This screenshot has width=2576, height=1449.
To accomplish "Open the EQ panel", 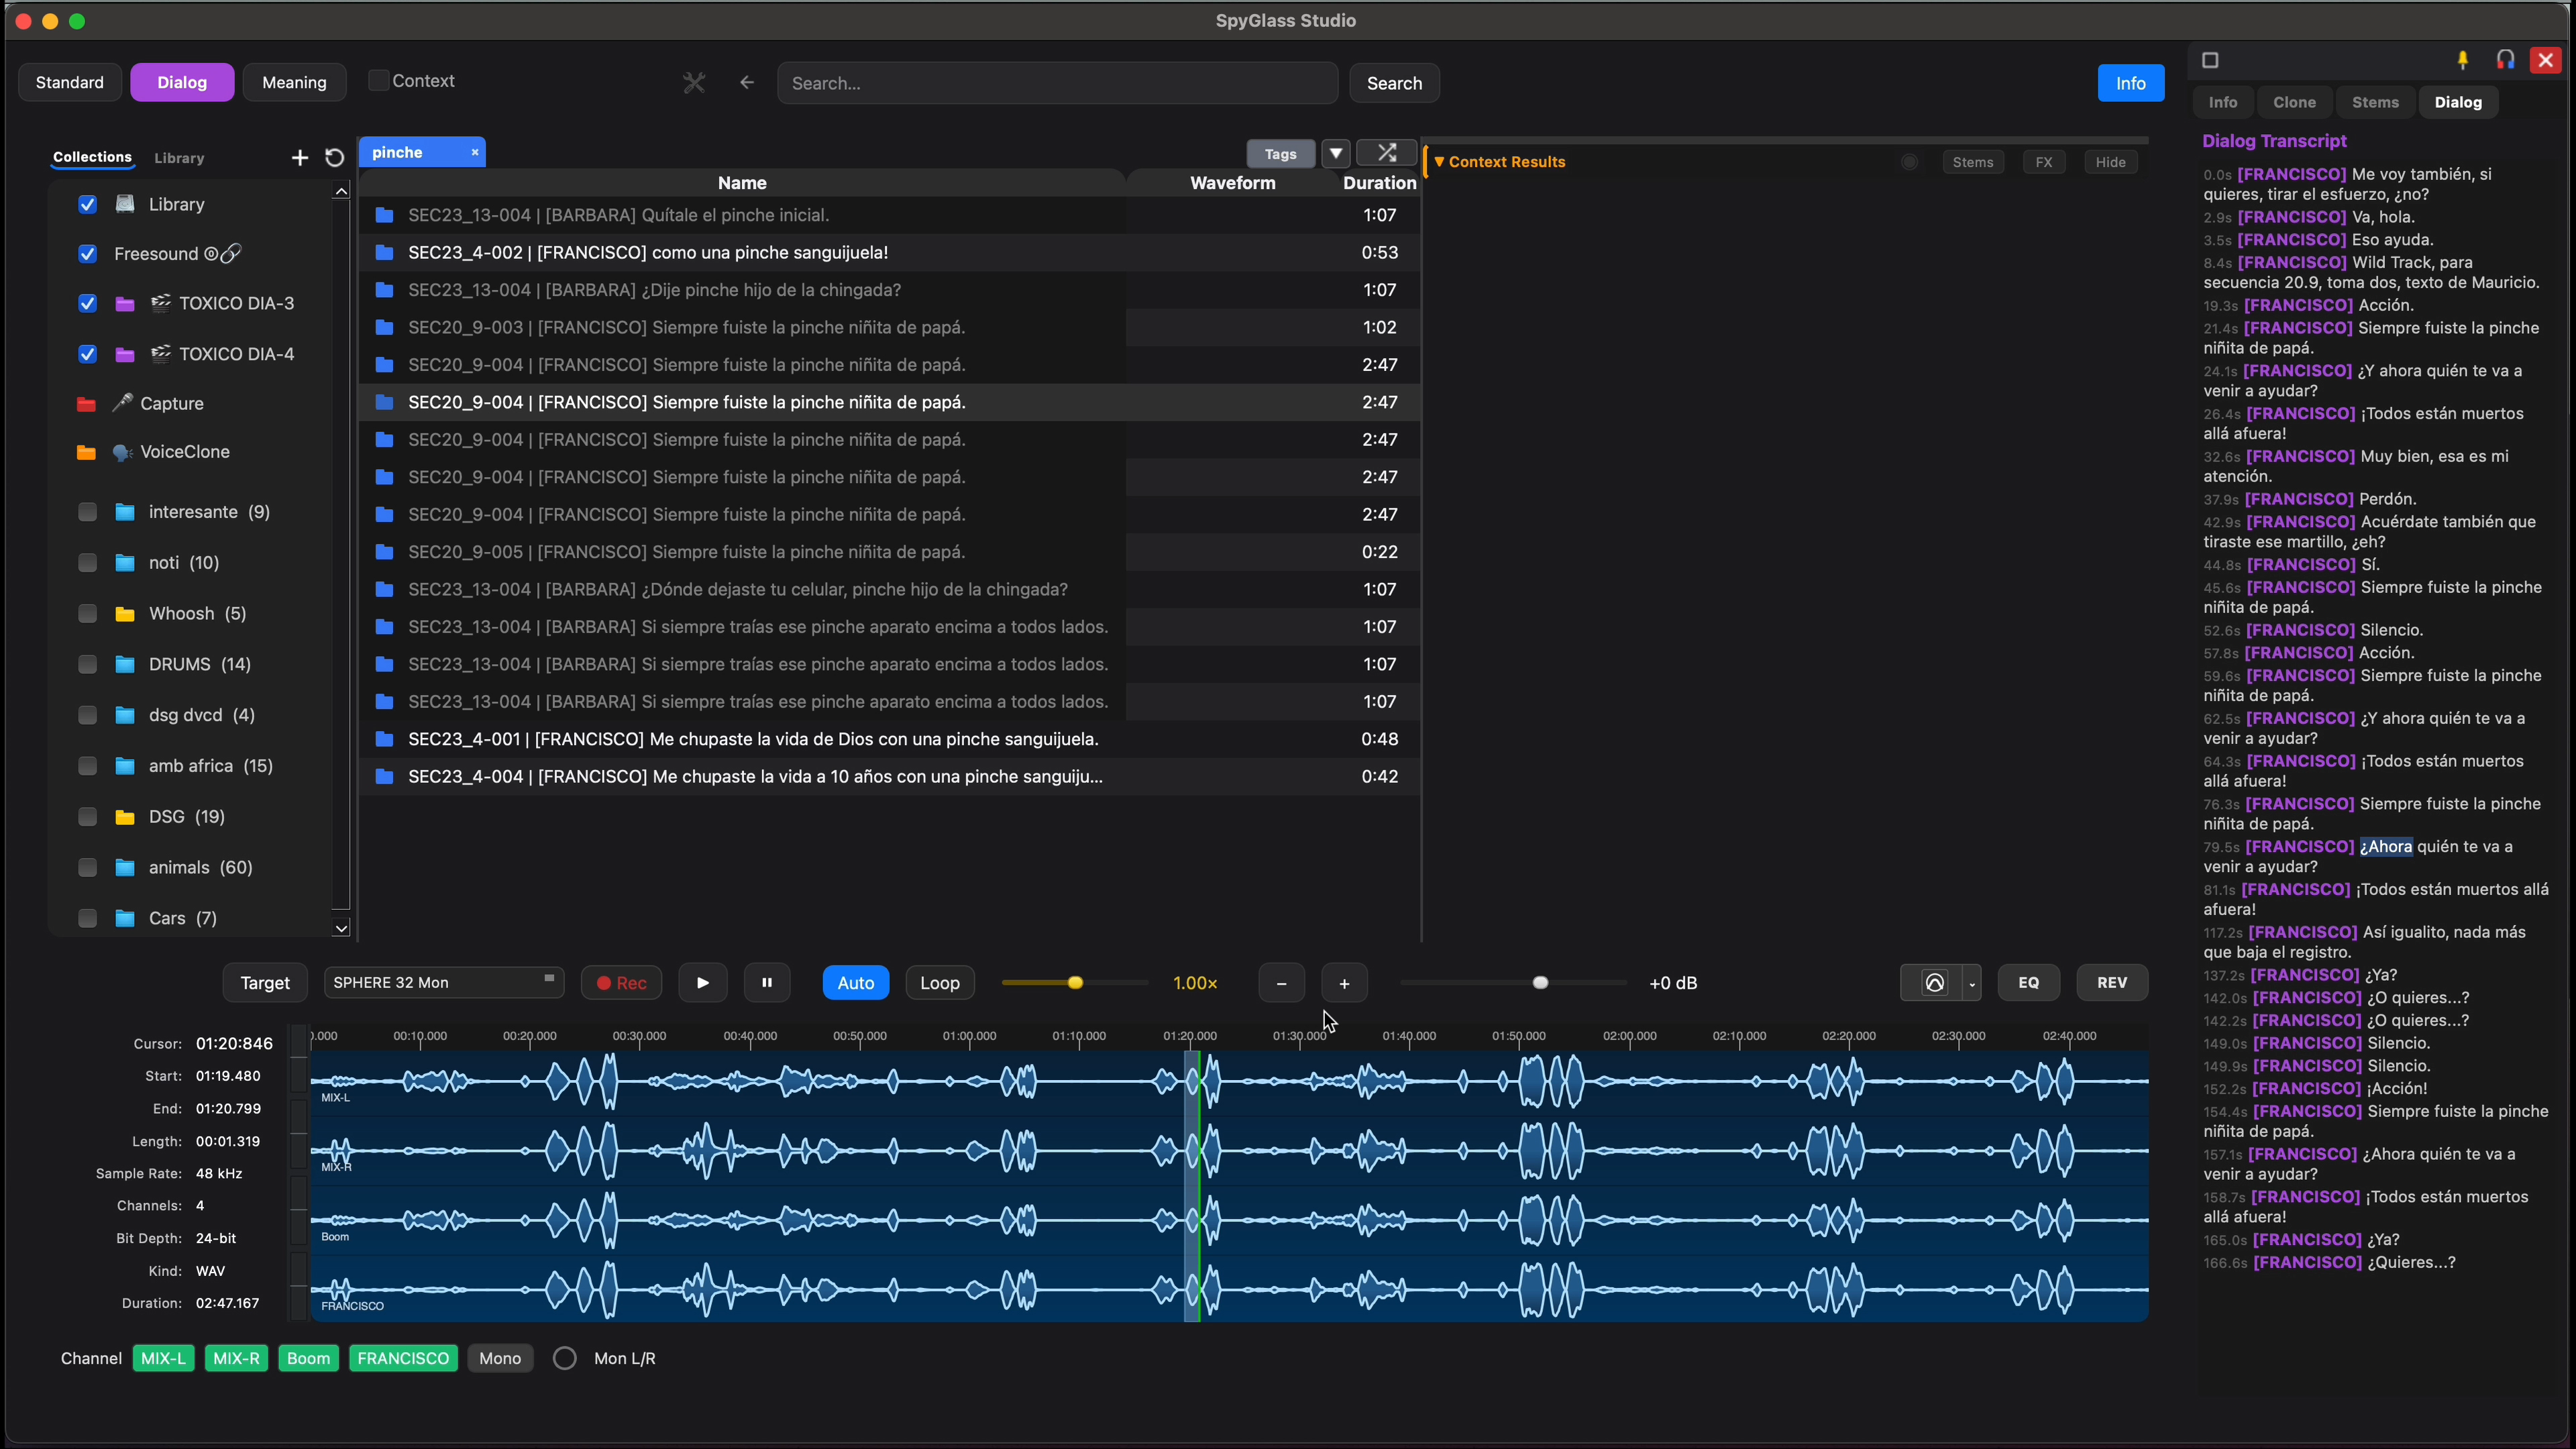I will [2028, 983].
